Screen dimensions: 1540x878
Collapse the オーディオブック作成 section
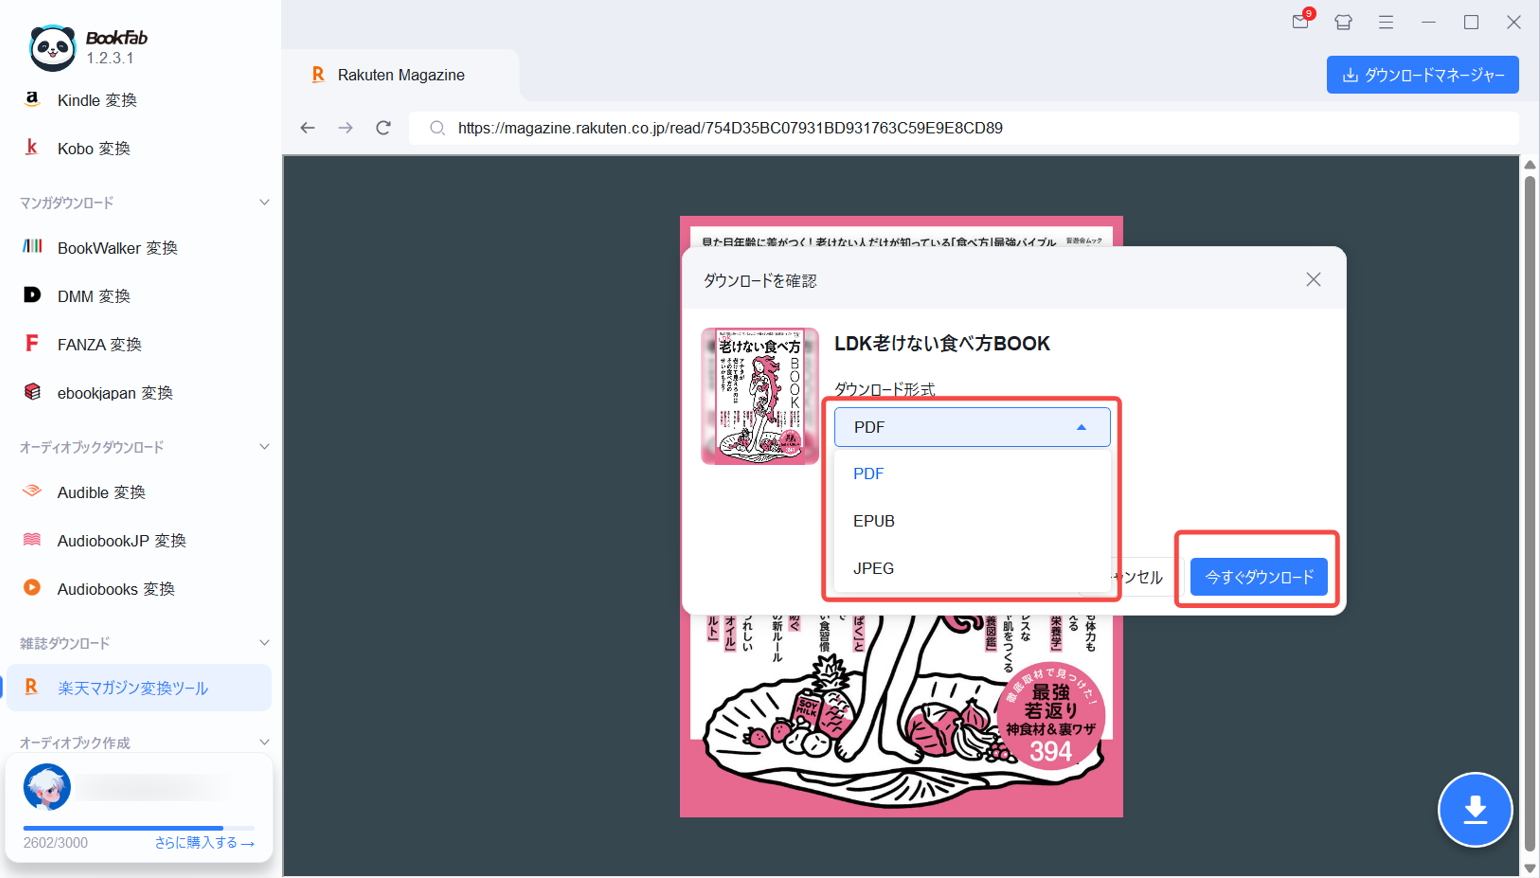click(264, 742)
